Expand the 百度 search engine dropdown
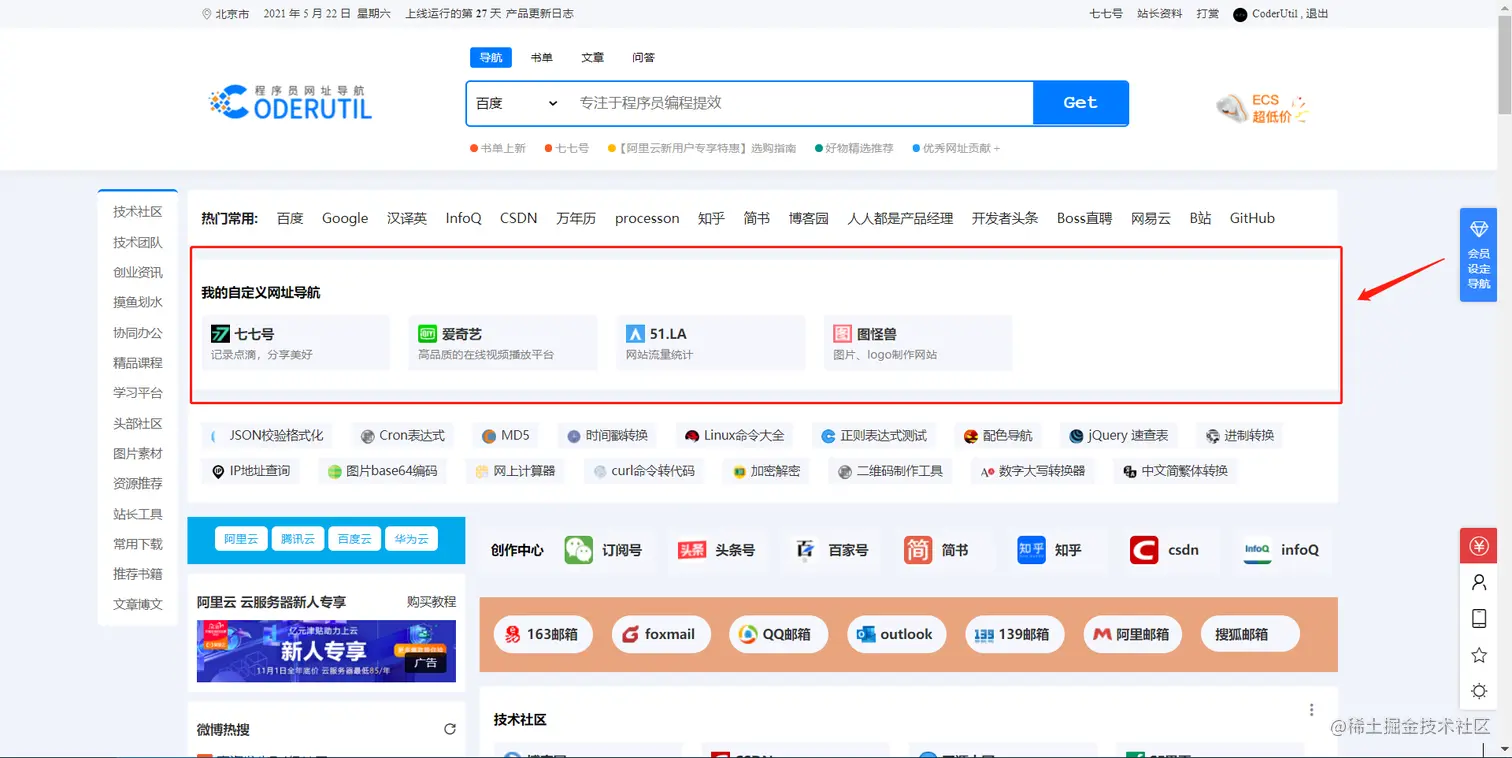Viewport: 1512px width, 758px height. (x=516, y=103)
